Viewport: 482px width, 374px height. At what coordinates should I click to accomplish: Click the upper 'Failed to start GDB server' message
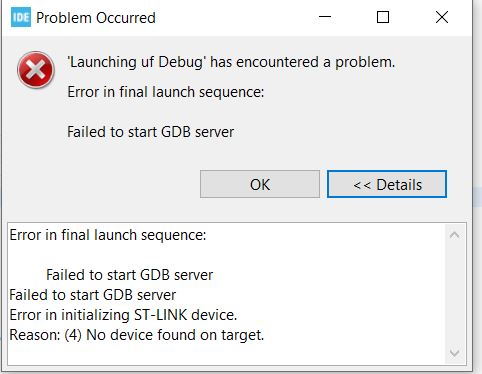(150, 132)
